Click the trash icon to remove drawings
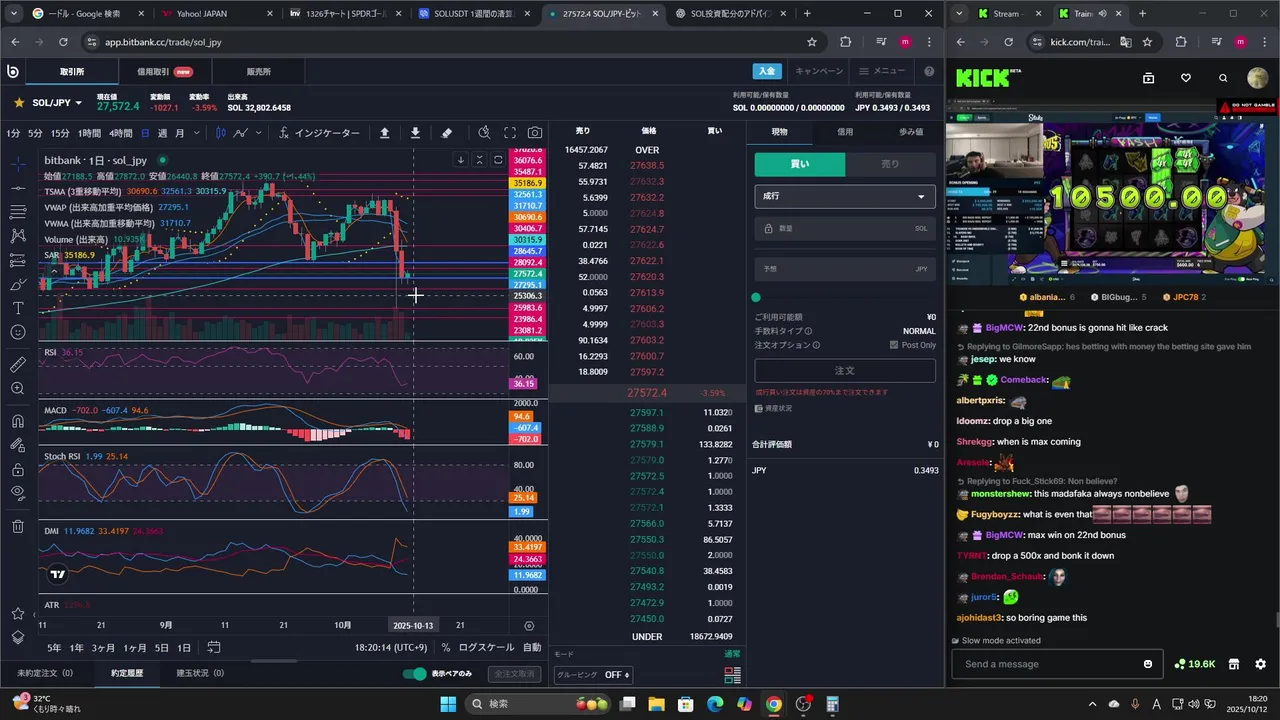Screen dimensions: 1280x720 tap(18, 526)
